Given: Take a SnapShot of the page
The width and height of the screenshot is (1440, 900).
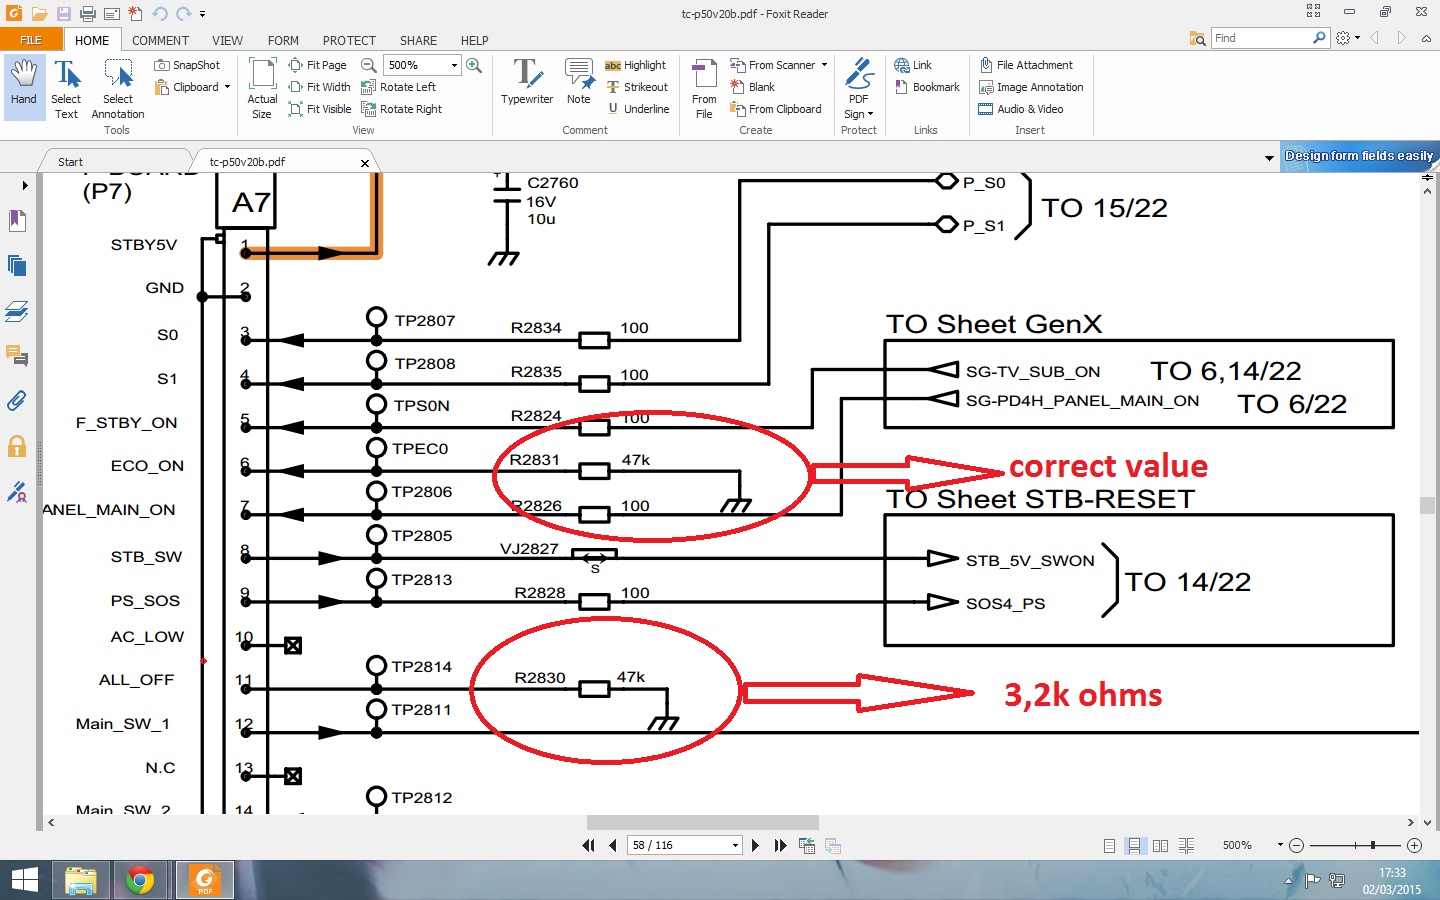Looking at the screenshot, I should 187,65.
